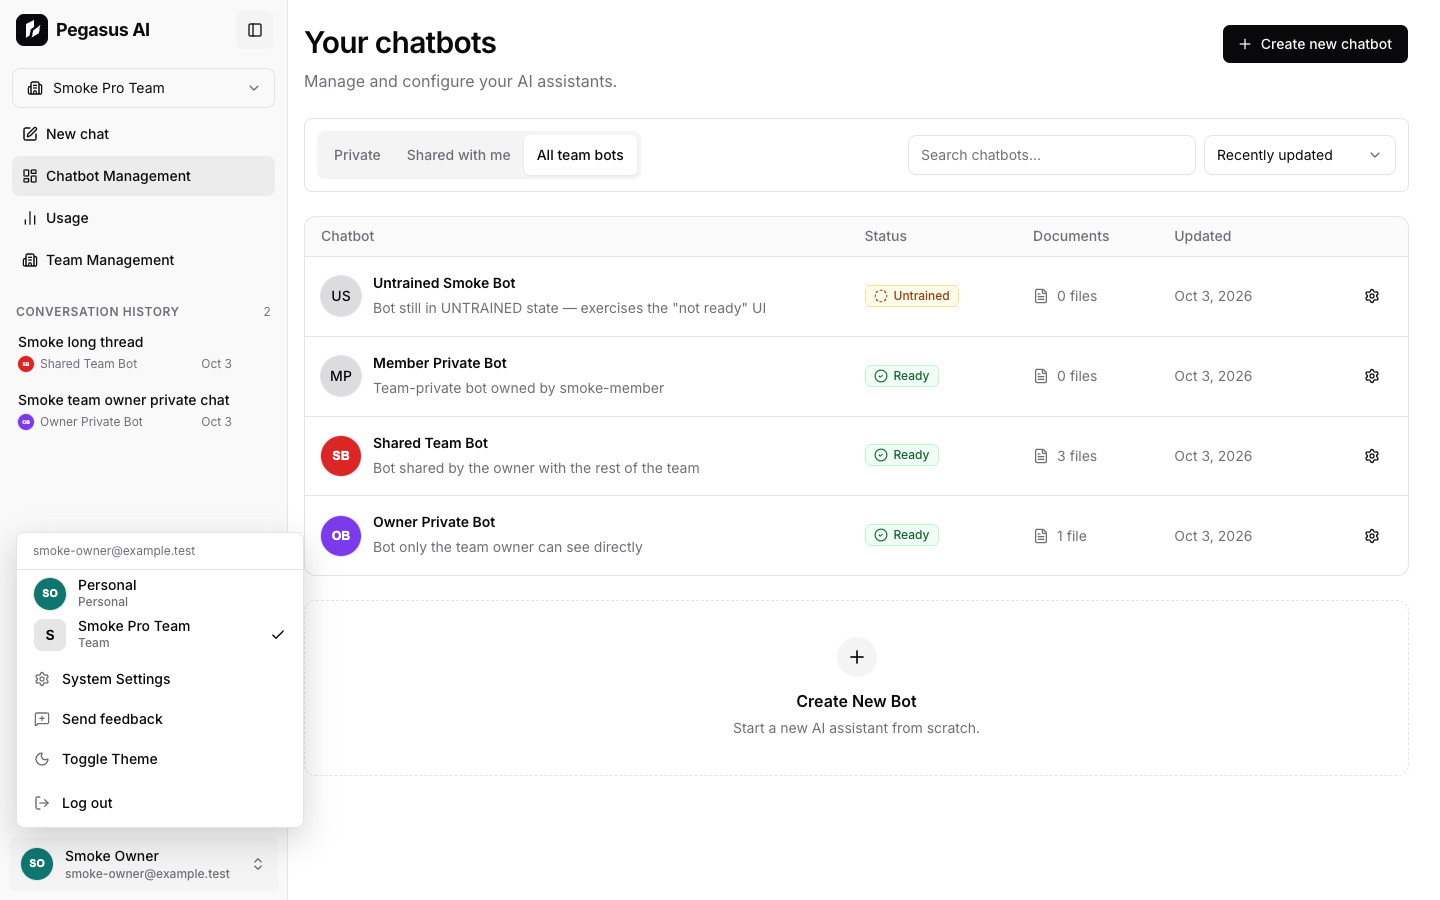Screen dimensions: 1440x900
Task: Open the Recently updated sort dropdown
Action: point(1300,155)
